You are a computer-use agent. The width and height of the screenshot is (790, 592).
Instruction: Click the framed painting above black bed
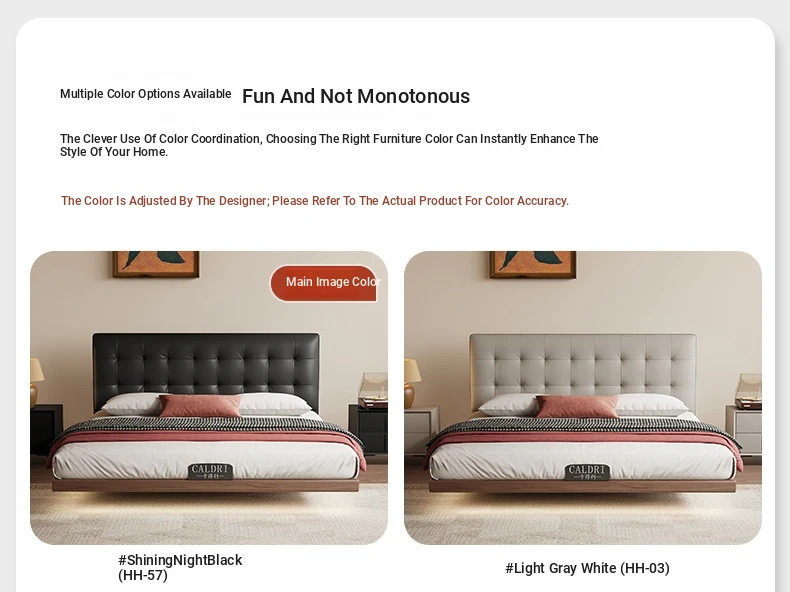pos(156,264)
